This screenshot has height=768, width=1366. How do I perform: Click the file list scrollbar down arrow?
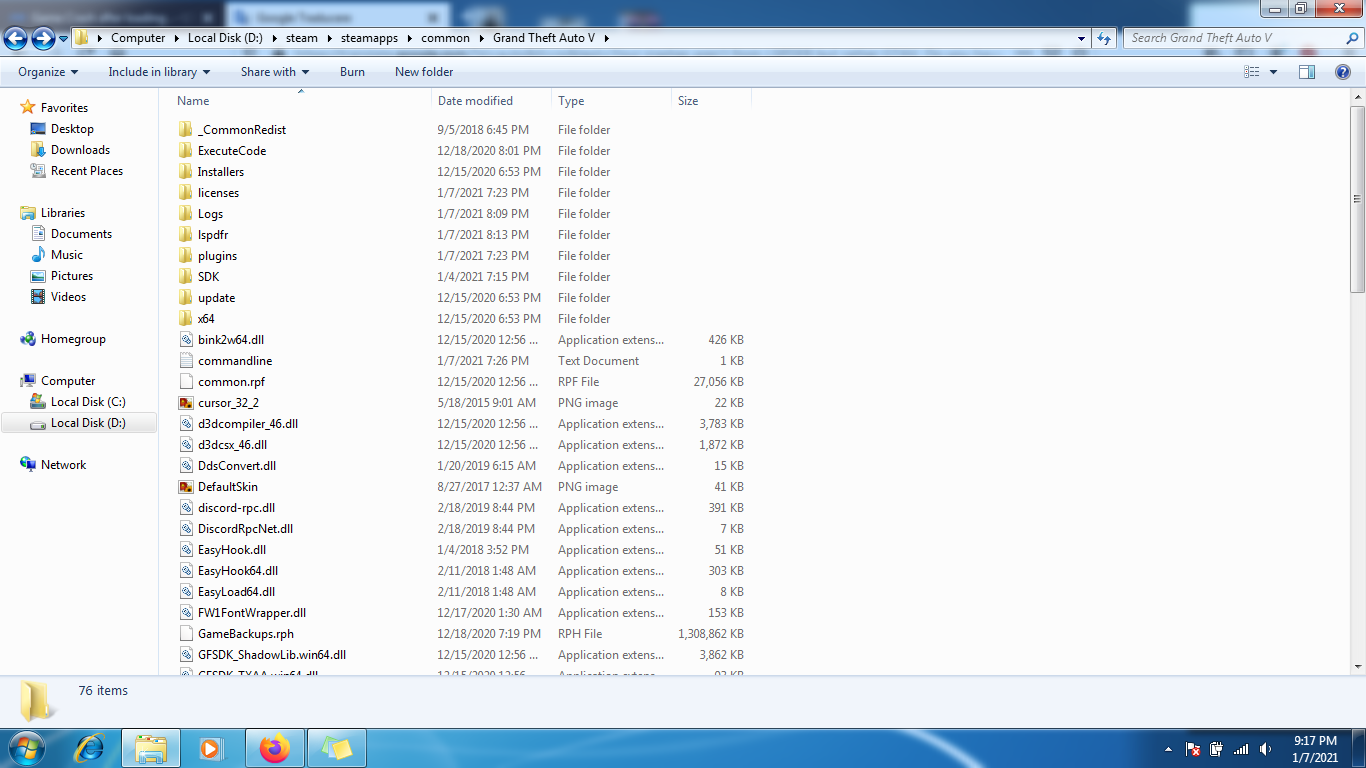pos(1358,666)
